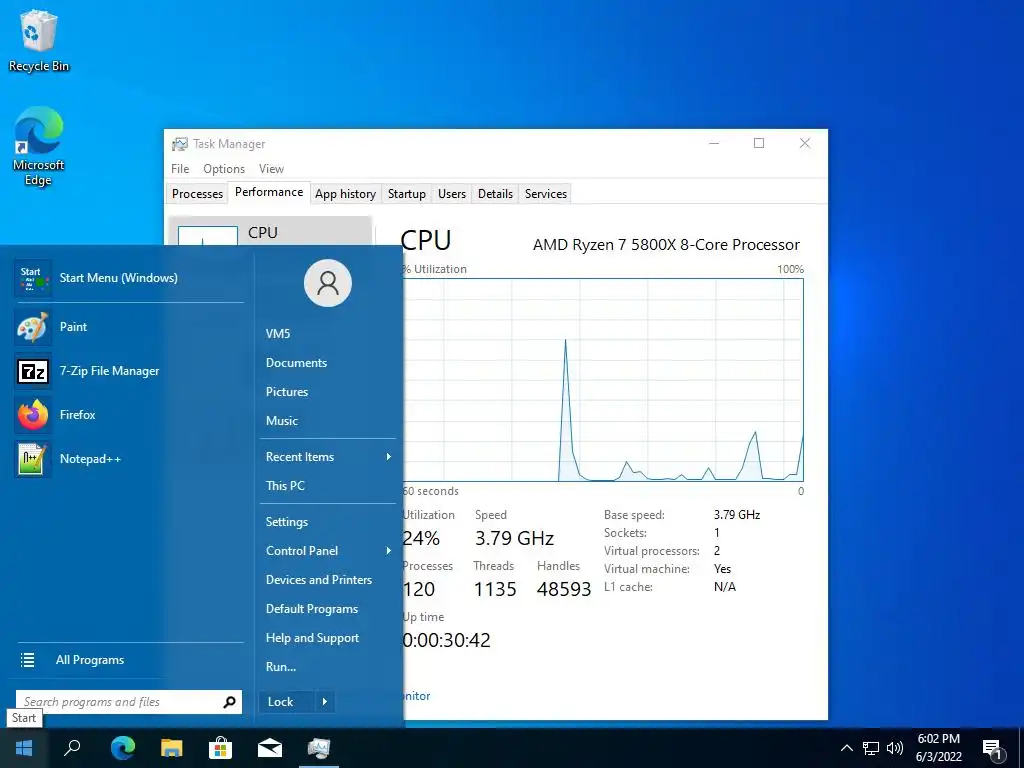Click the Virtual machine: Yes value
Image resolution: width=1024 pixels, height=768 pixels.
[x=722, y=569]
